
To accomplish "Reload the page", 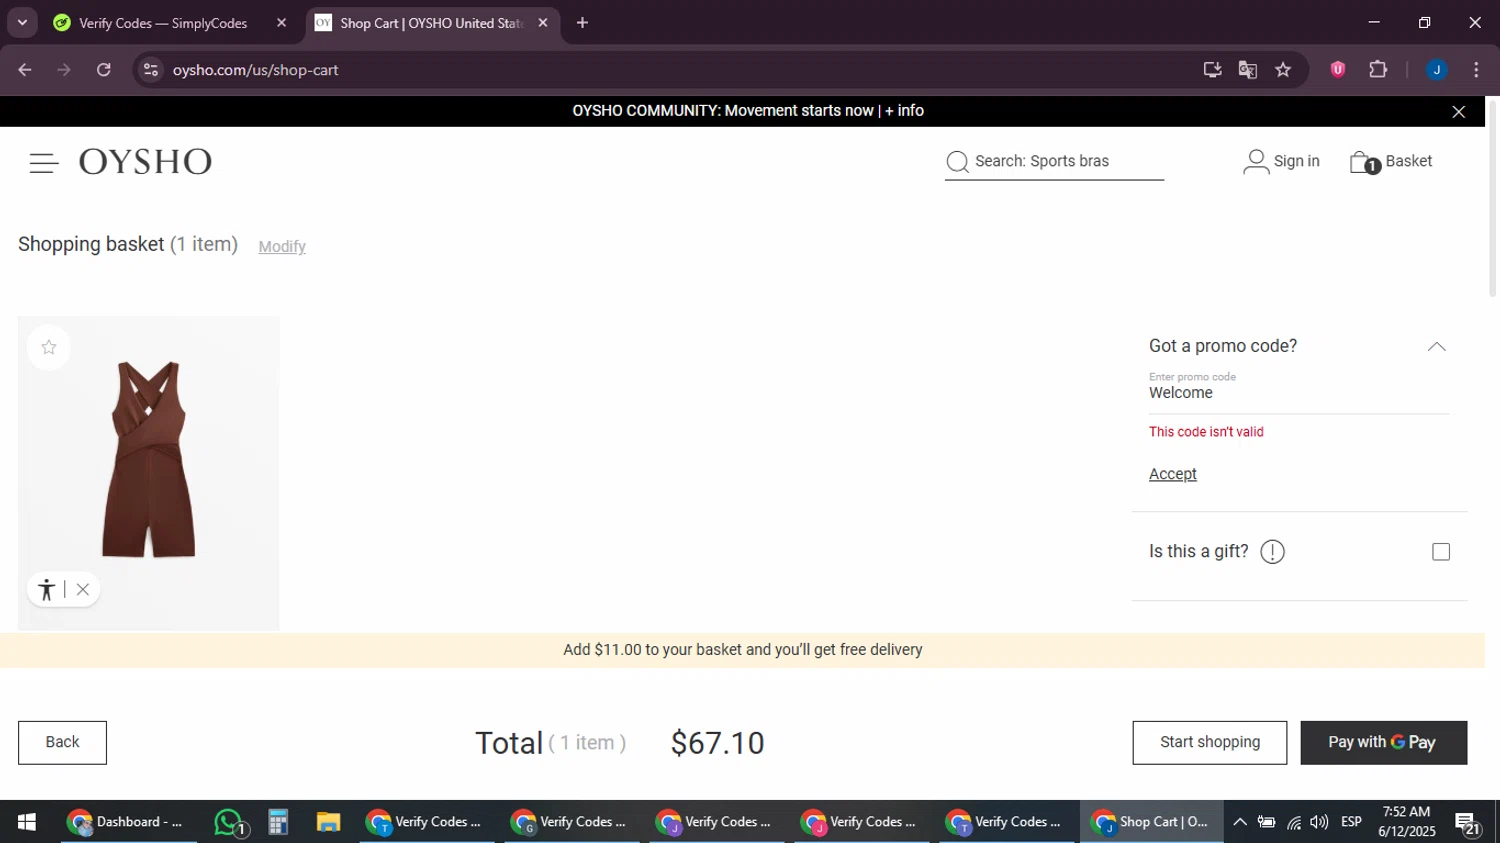I will coord(104,70).
